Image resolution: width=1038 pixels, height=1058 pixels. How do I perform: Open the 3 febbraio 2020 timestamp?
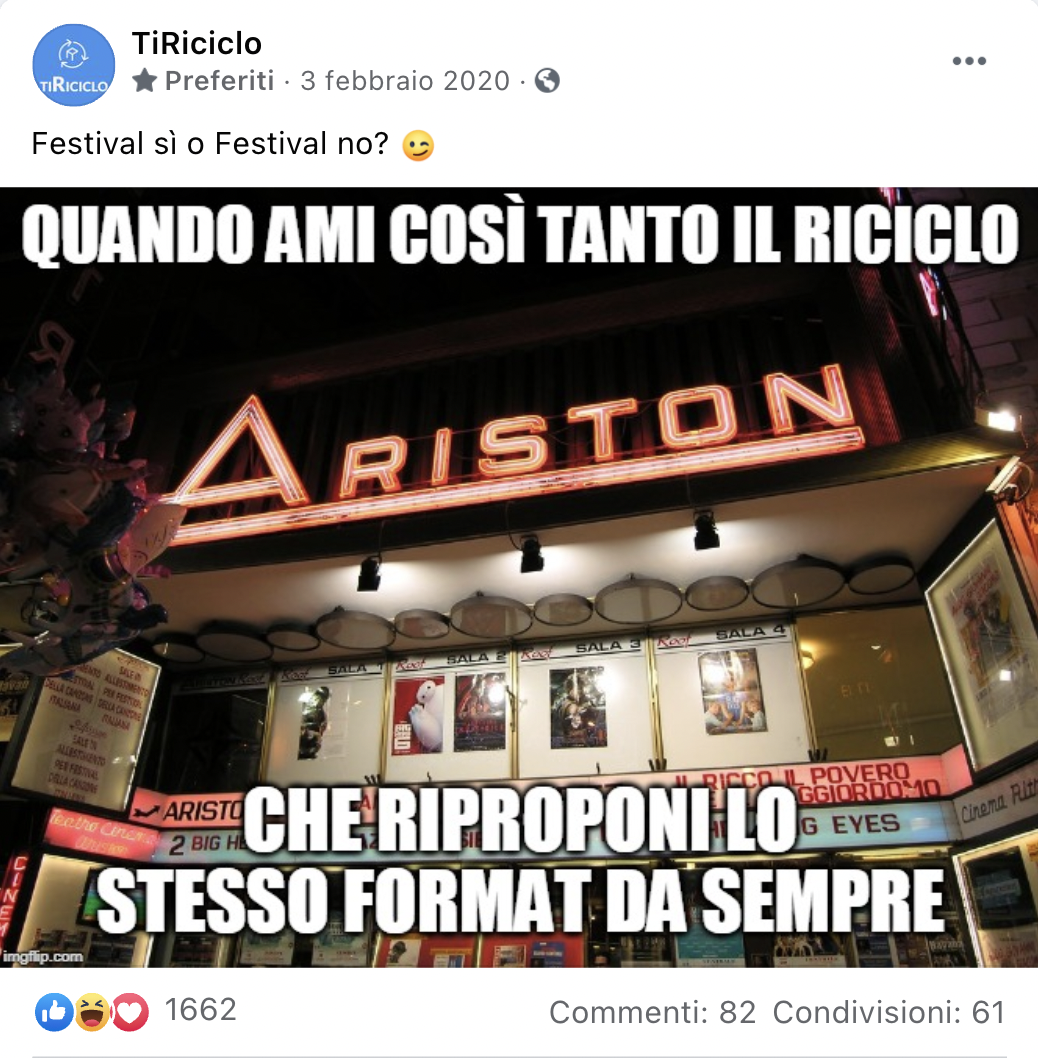(405, 81)
